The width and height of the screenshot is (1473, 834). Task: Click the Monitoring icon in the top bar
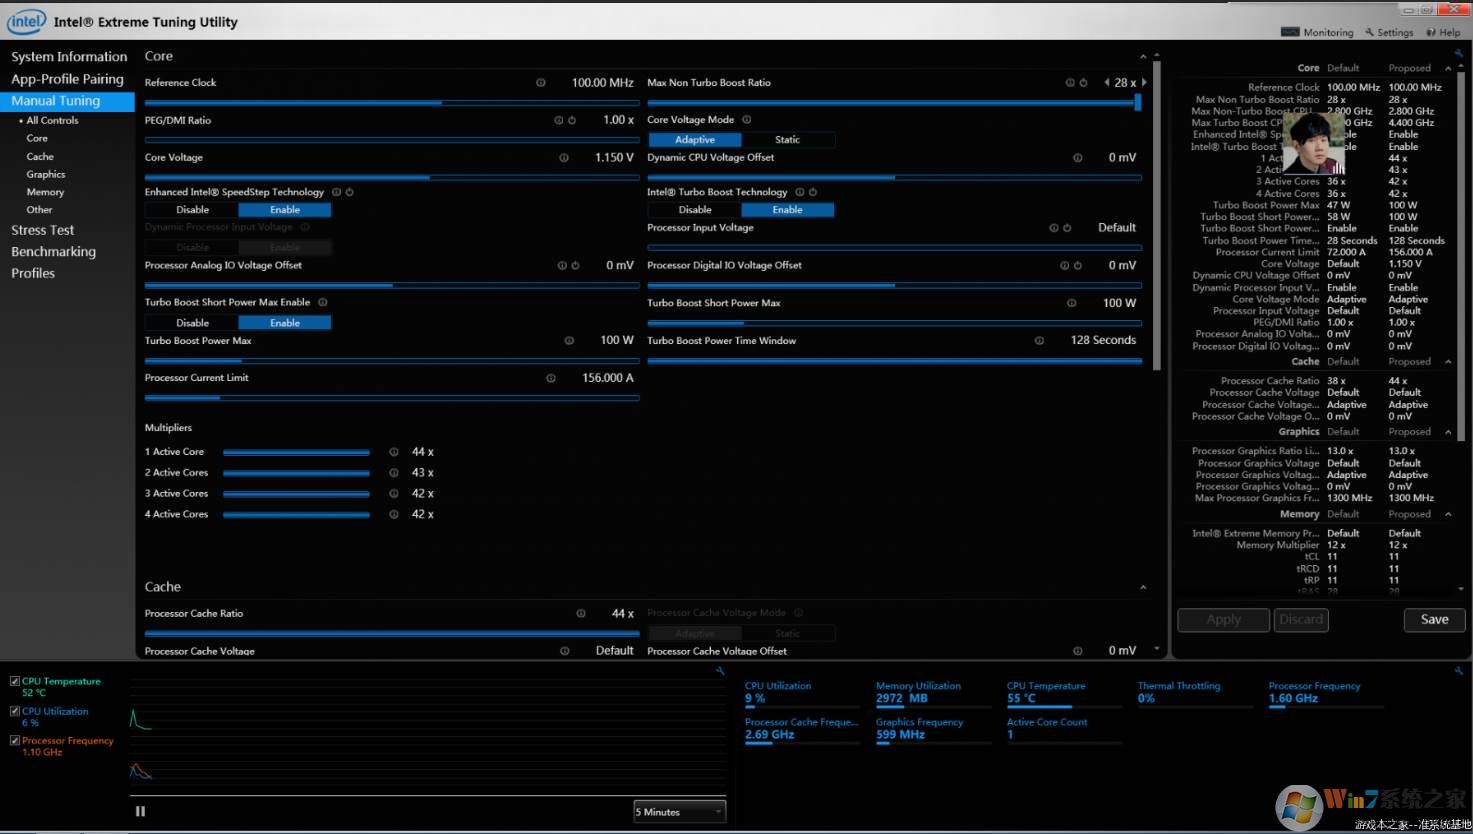coord(1290,32)
